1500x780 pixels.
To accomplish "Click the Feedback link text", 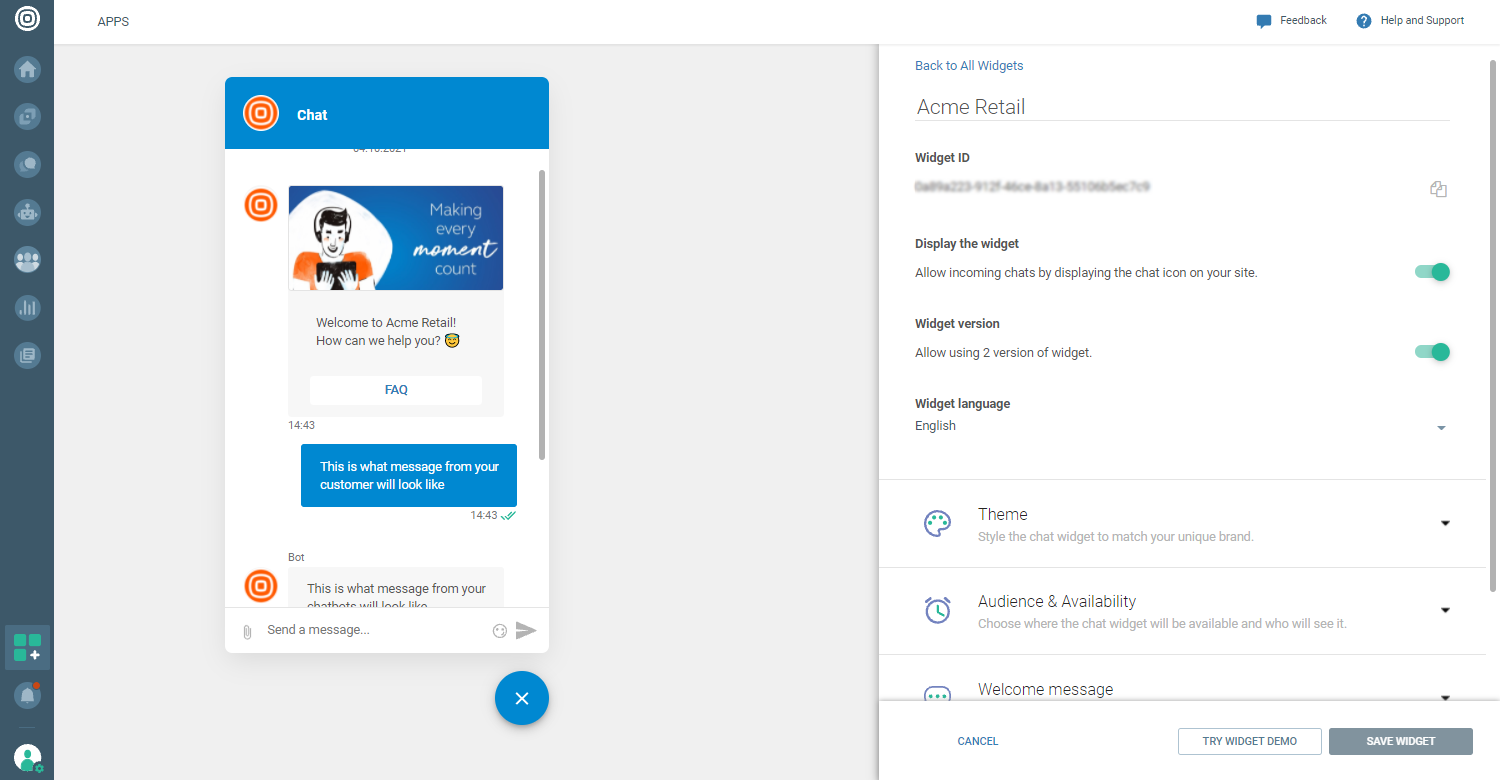I will click(1303, 20).
